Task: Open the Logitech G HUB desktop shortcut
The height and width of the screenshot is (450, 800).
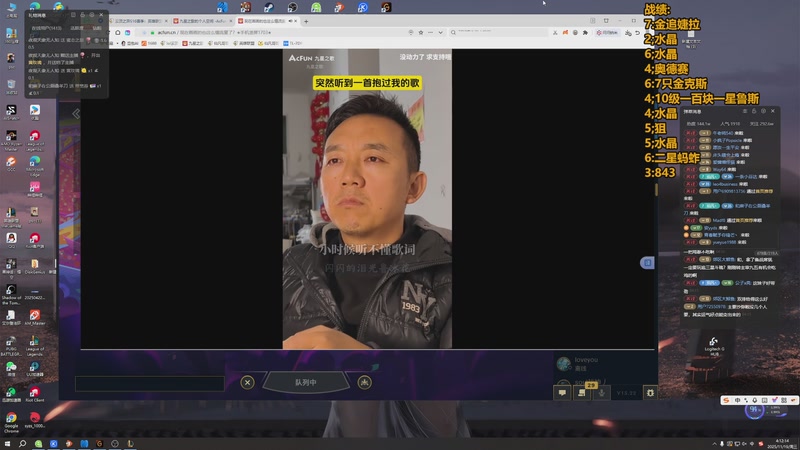Action: pyautogui.click(x=714, y=345)
